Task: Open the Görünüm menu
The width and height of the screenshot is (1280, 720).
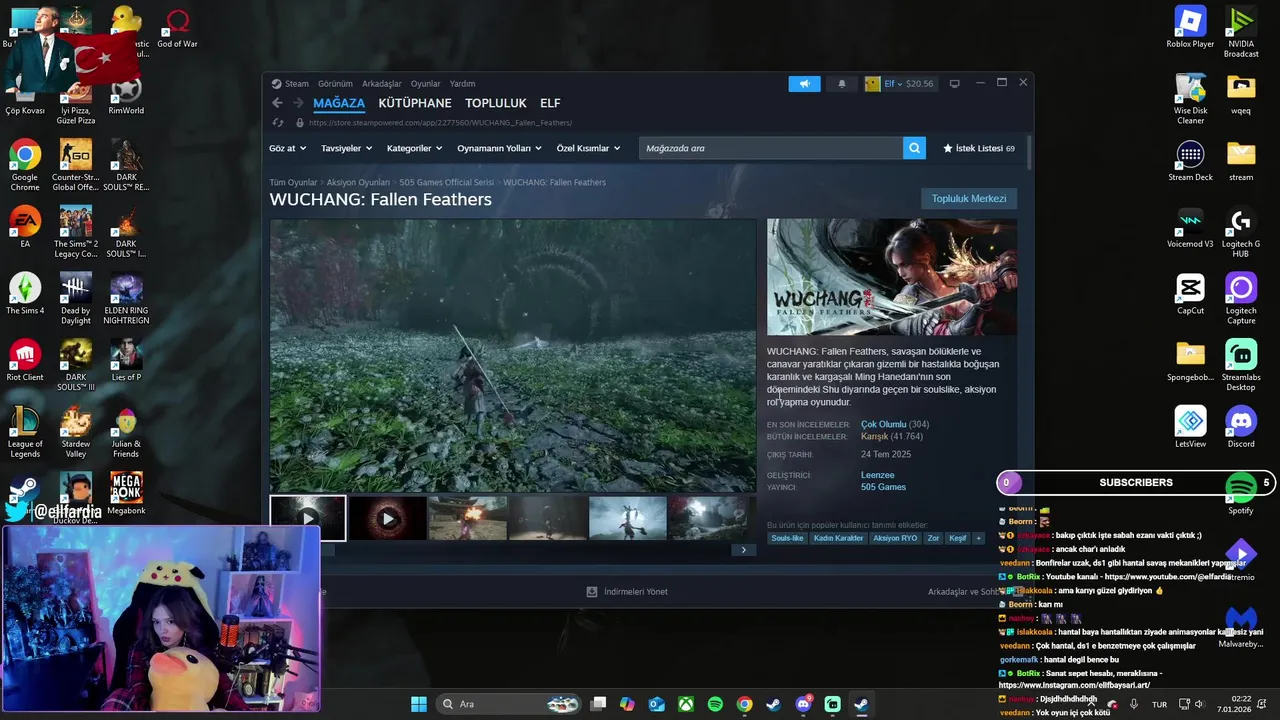Action: click(x=335, y=84)
